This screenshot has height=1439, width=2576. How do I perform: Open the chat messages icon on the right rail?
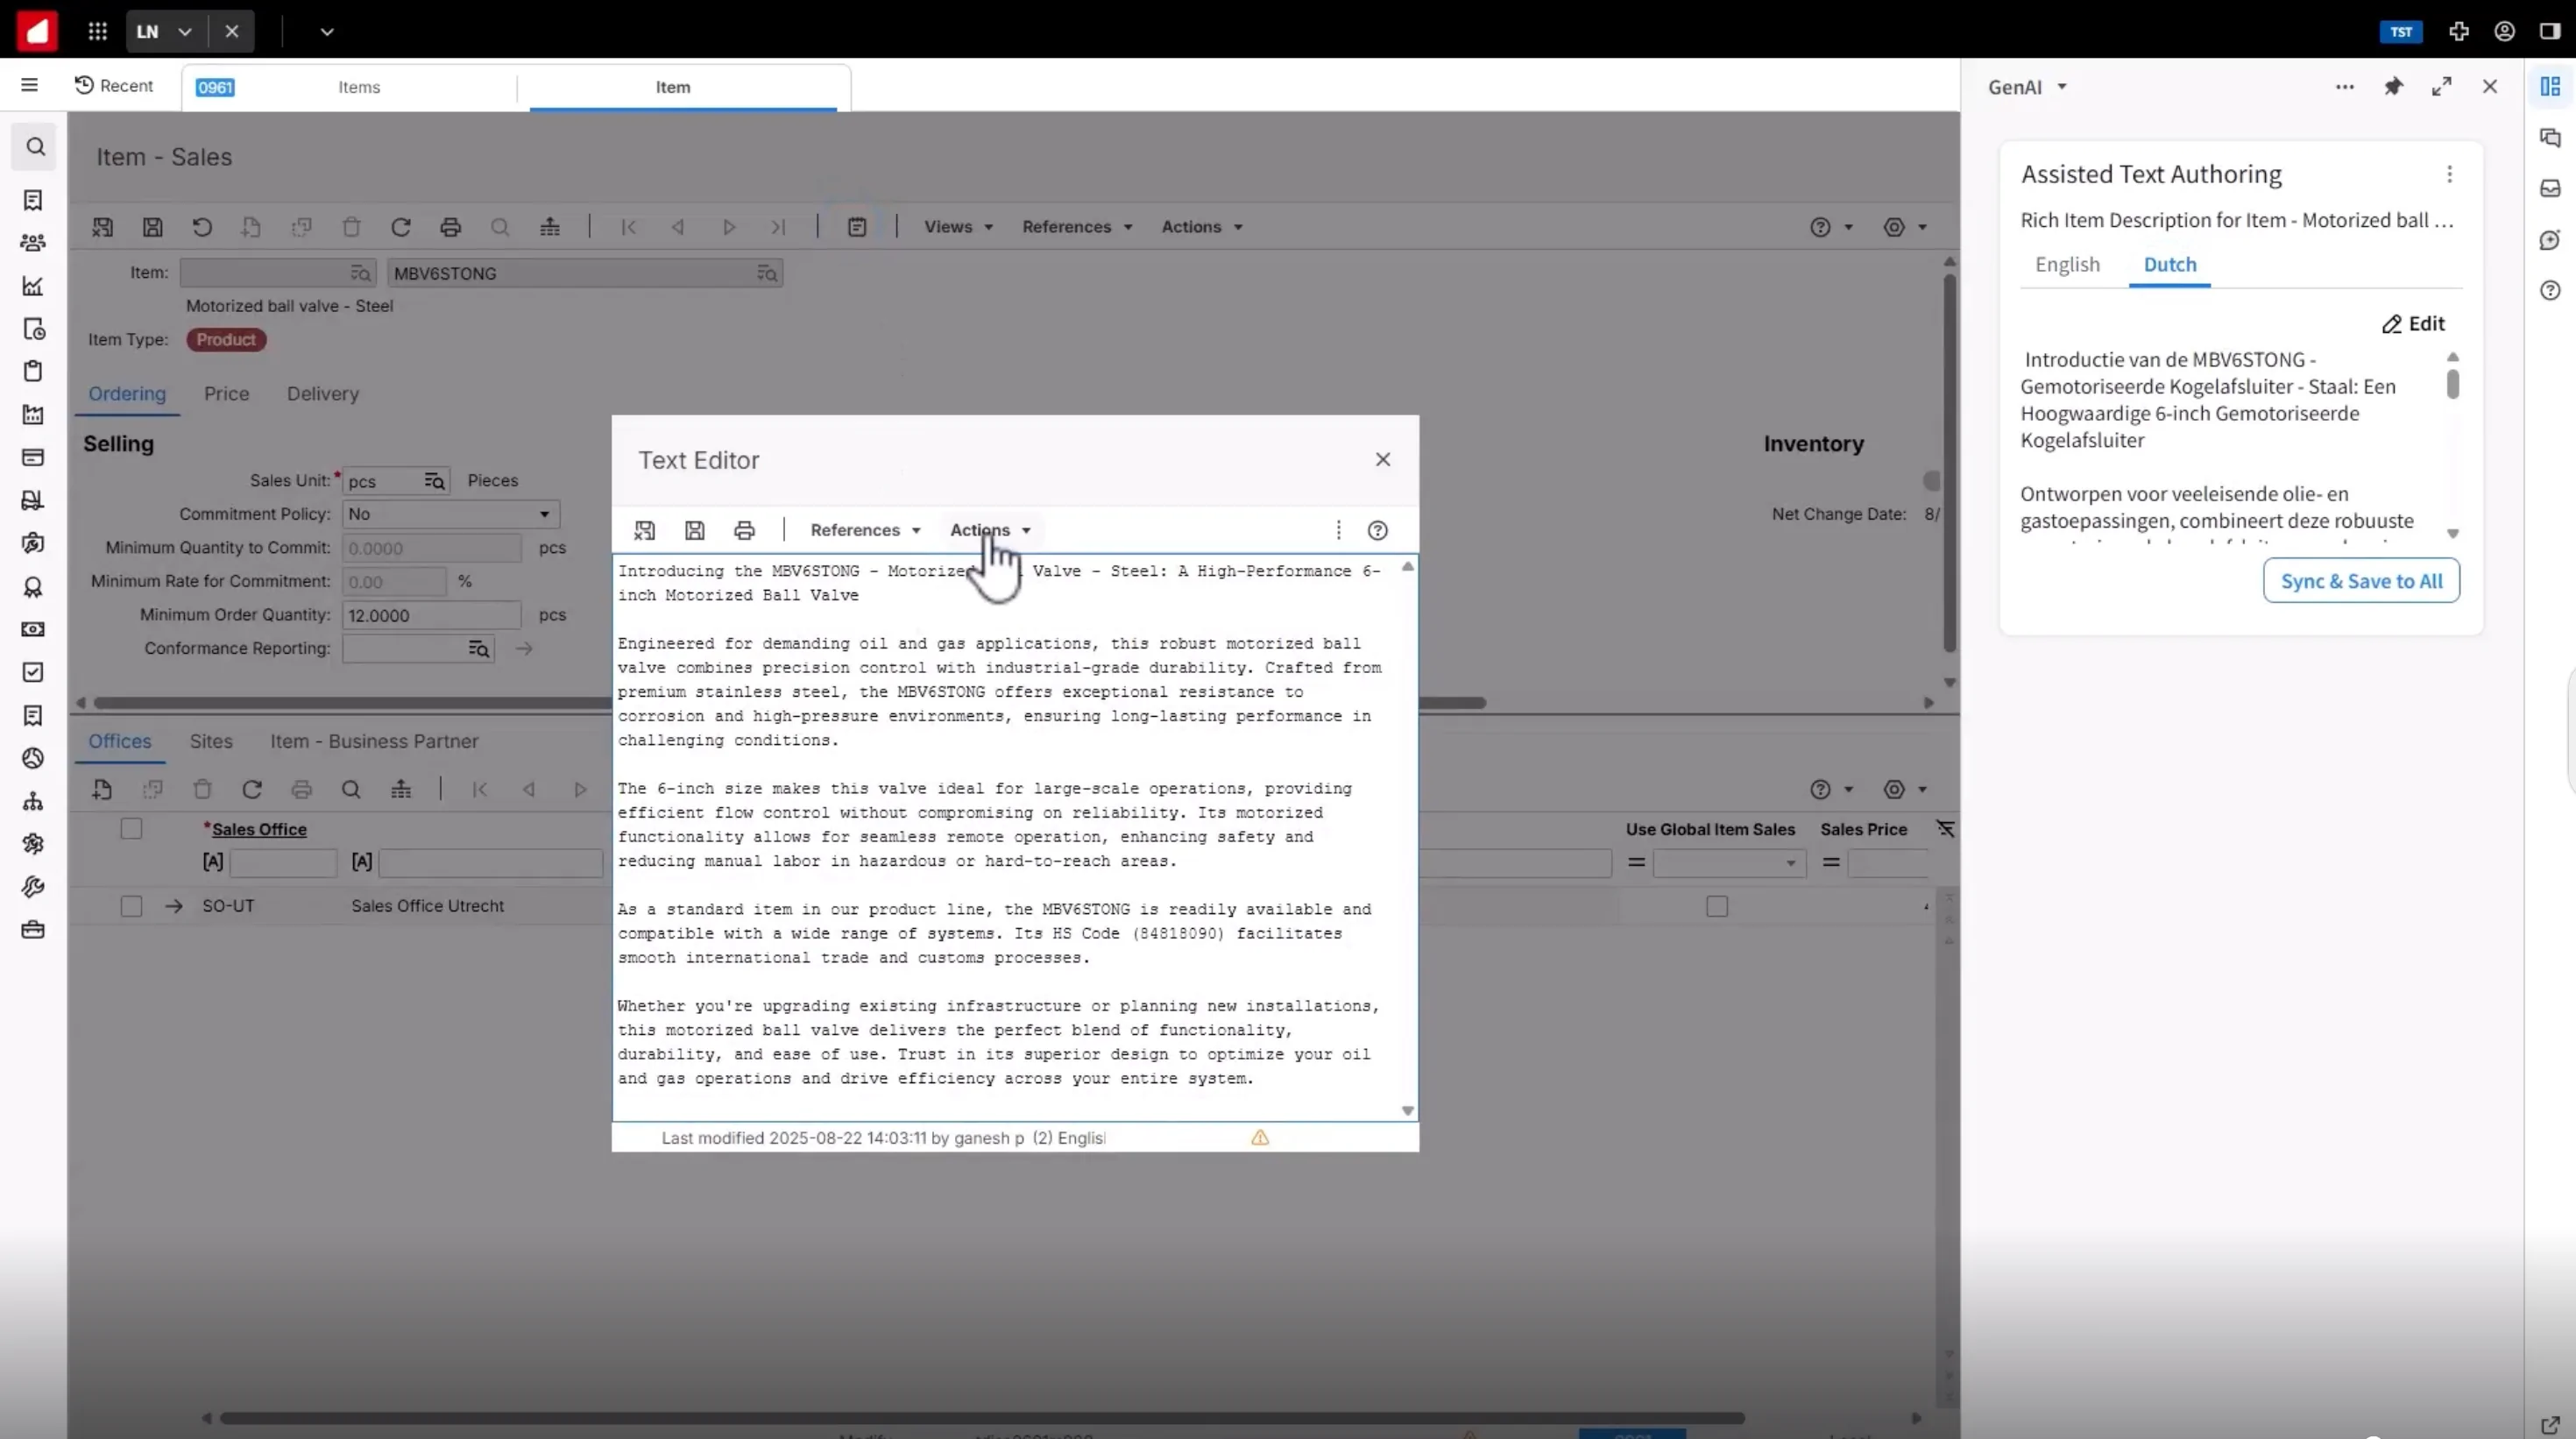click(2551, 137)
